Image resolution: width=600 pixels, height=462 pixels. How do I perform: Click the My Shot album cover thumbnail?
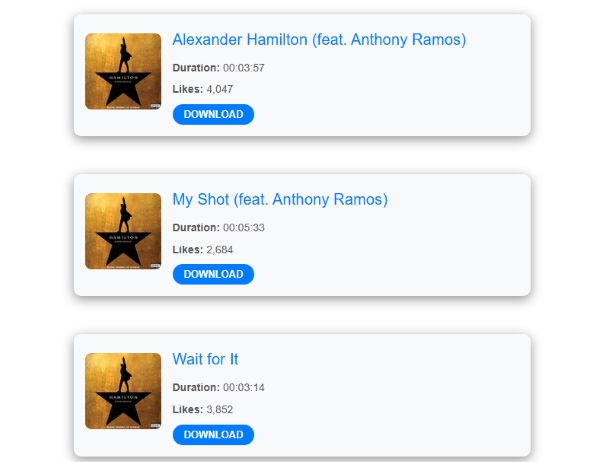click(x=123, y=231)
